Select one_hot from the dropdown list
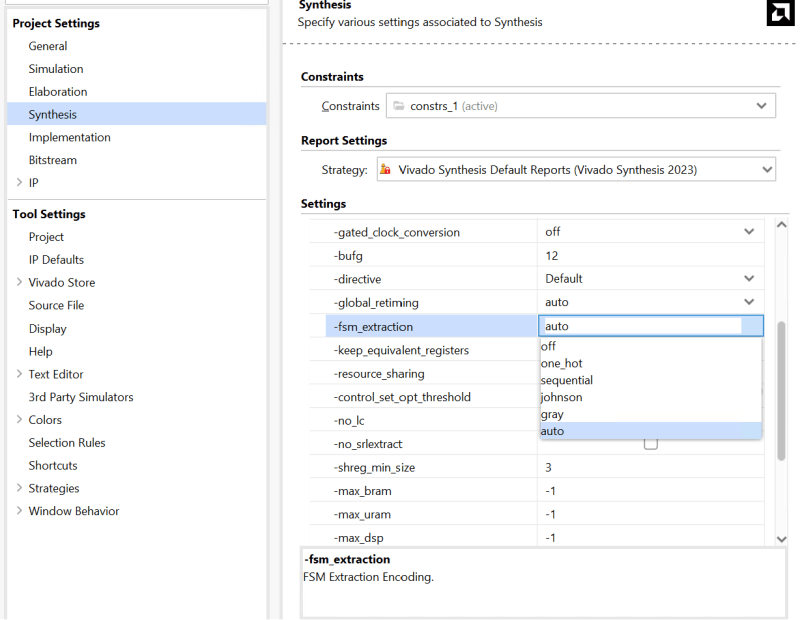This screenshot has height=620, width=800. point(561,363)
